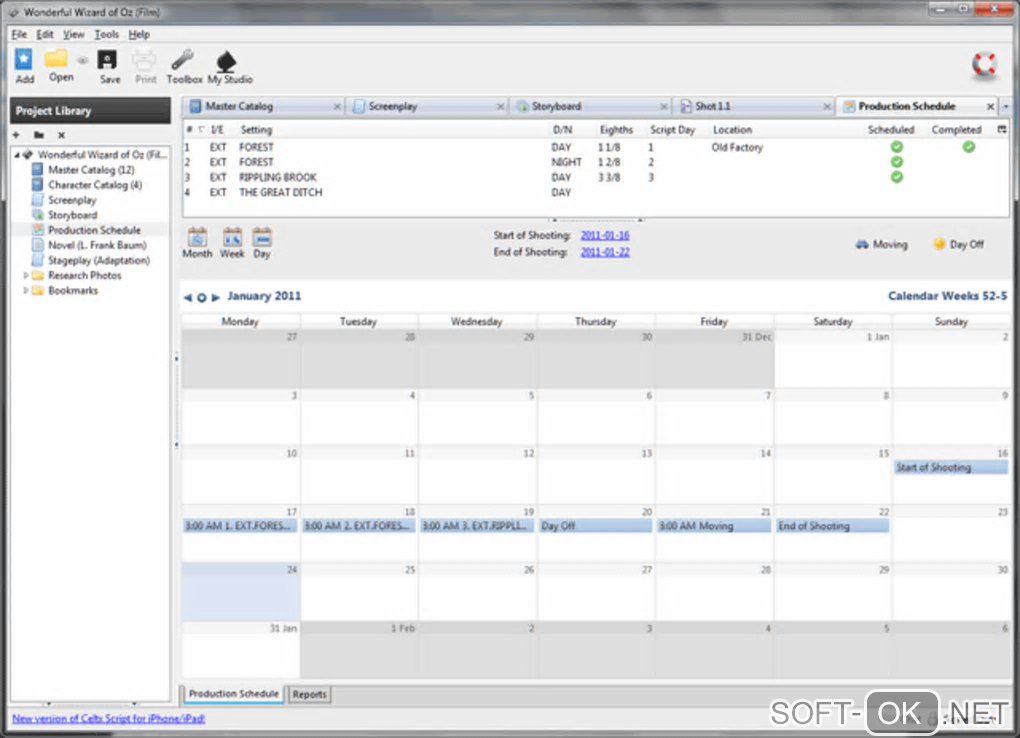This screenshot has height=738, width=1020.
Task: Select Stageplay (Adaptation) in library
Action: pyautogui.click(x=99, y=260)
